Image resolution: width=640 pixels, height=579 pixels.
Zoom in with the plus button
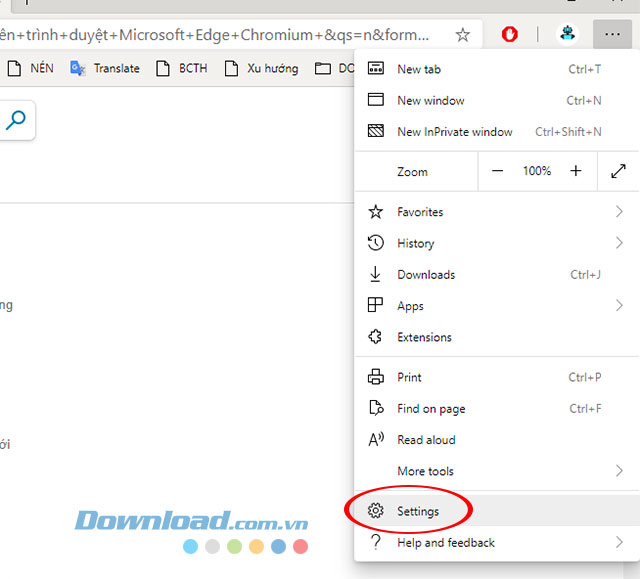point(575,171)
